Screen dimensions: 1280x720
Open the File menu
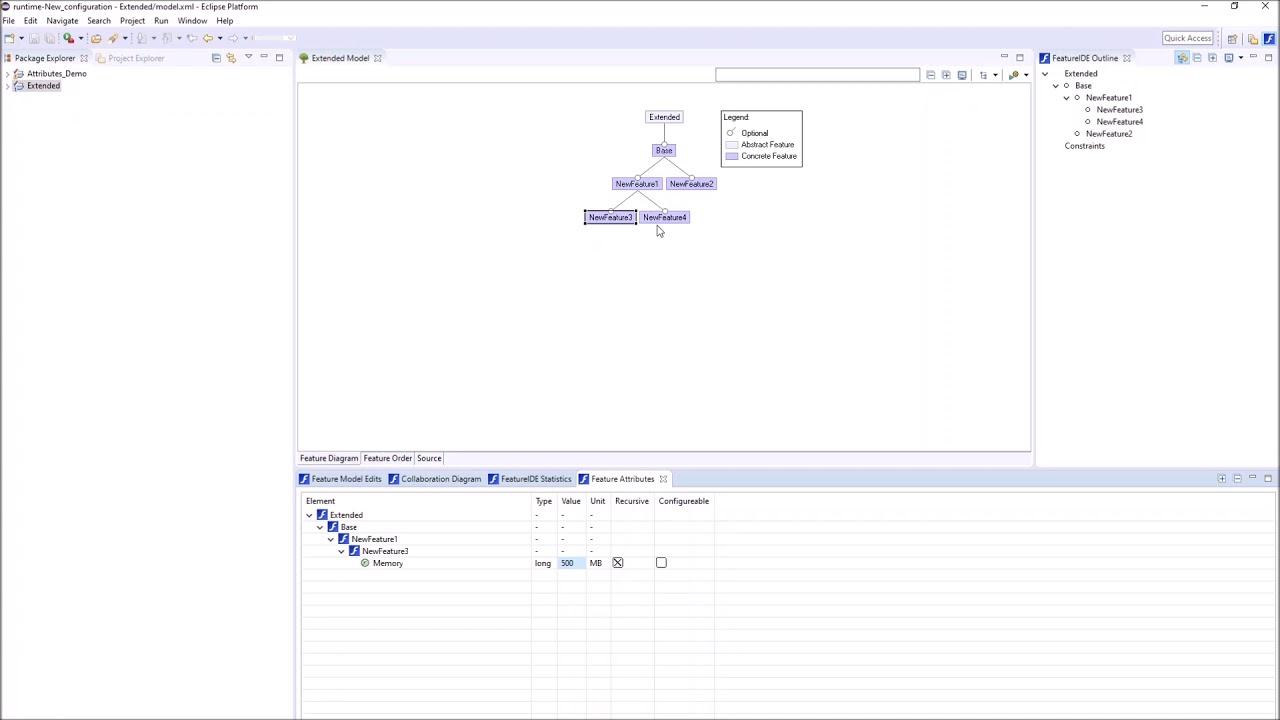pos(8,21)
